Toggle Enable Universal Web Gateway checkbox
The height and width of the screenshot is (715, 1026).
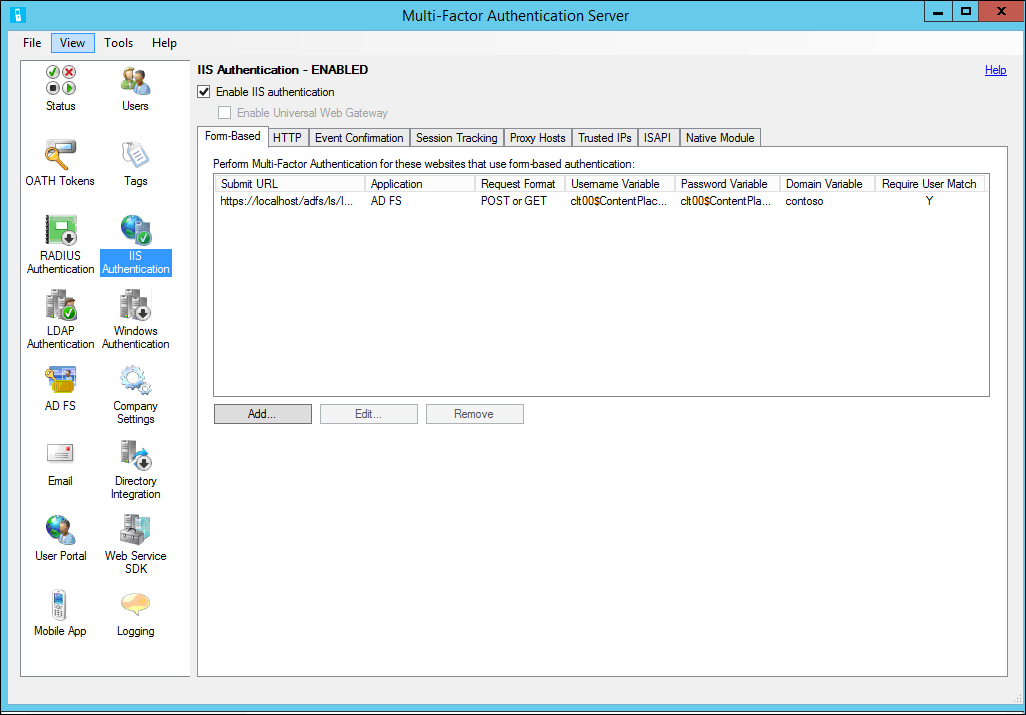[x=224, y=113]
